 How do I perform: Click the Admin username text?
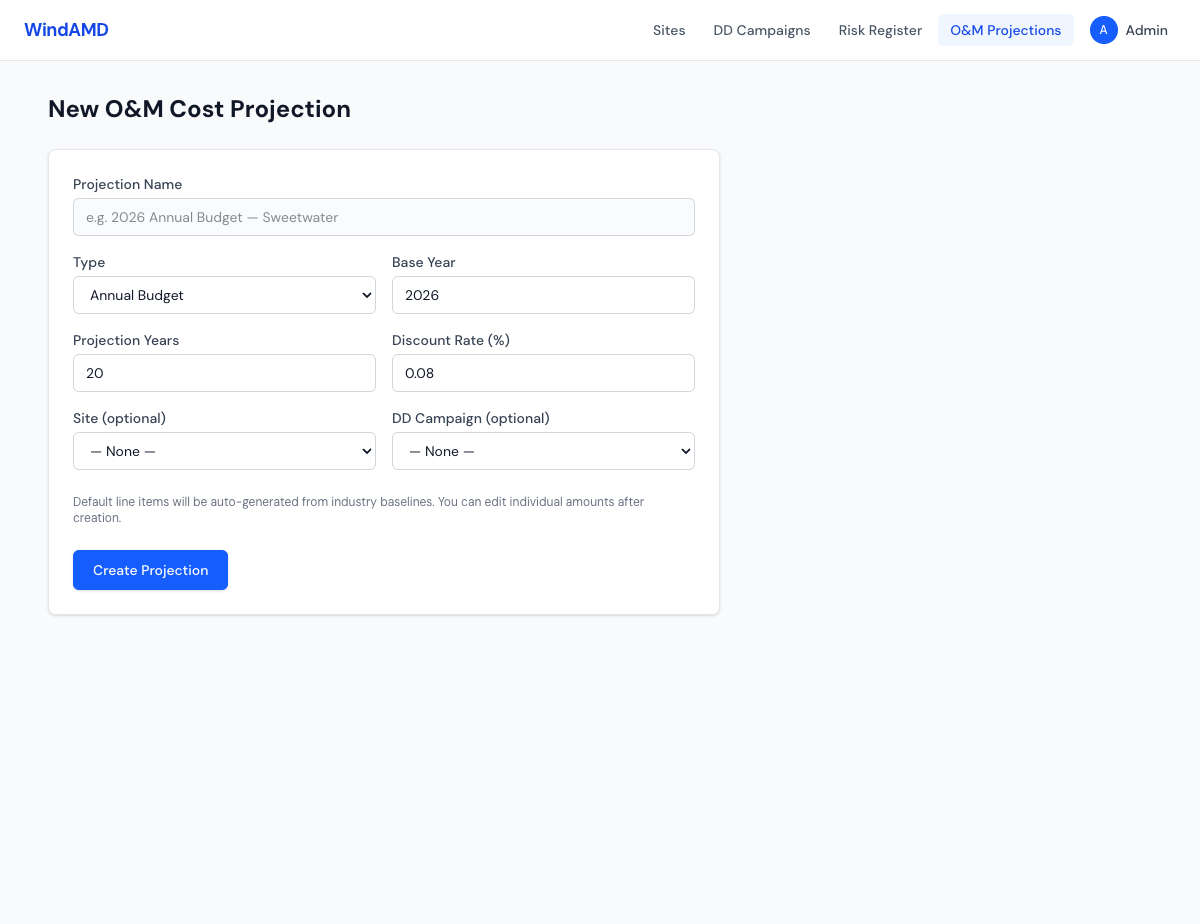point(1146,30)
